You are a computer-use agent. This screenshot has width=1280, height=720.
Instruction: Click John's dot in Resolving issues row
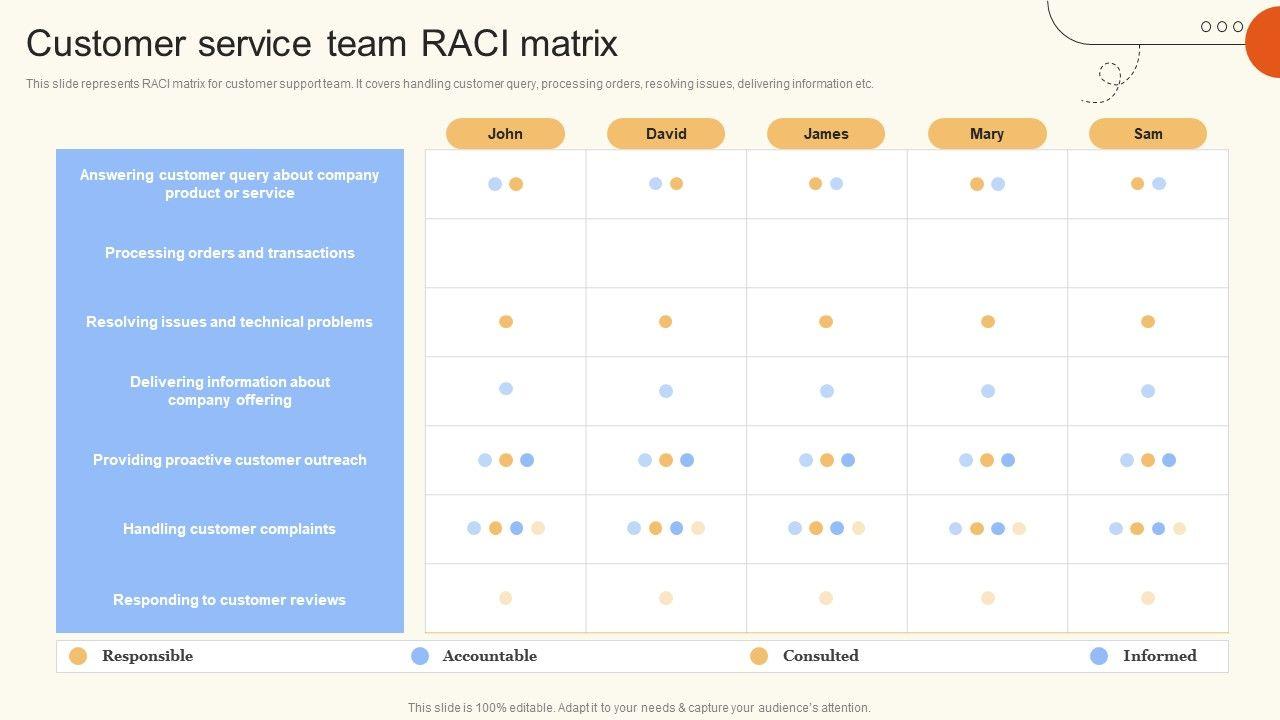click(x=506, y=322)
